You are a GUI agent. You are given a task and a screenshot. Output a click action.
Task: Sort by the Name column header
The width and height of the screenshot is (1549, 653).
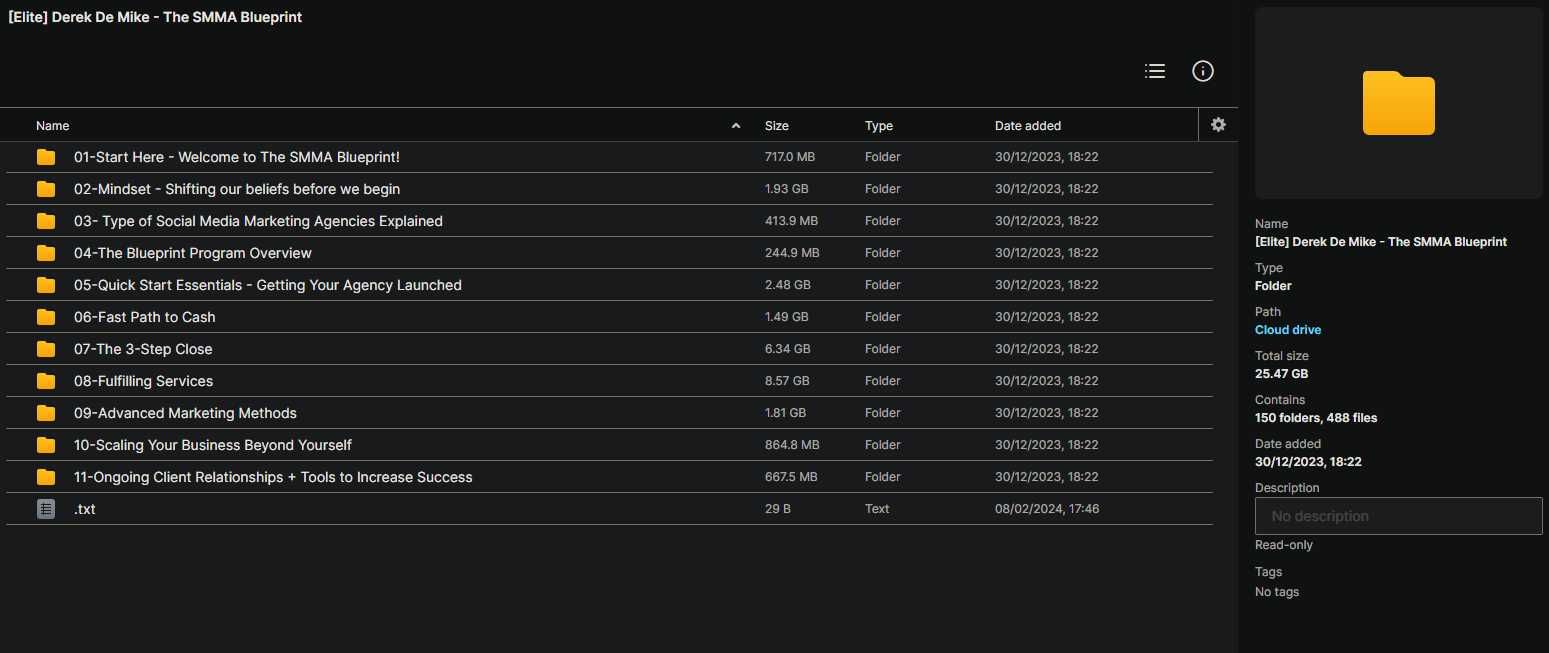point(53,126)
